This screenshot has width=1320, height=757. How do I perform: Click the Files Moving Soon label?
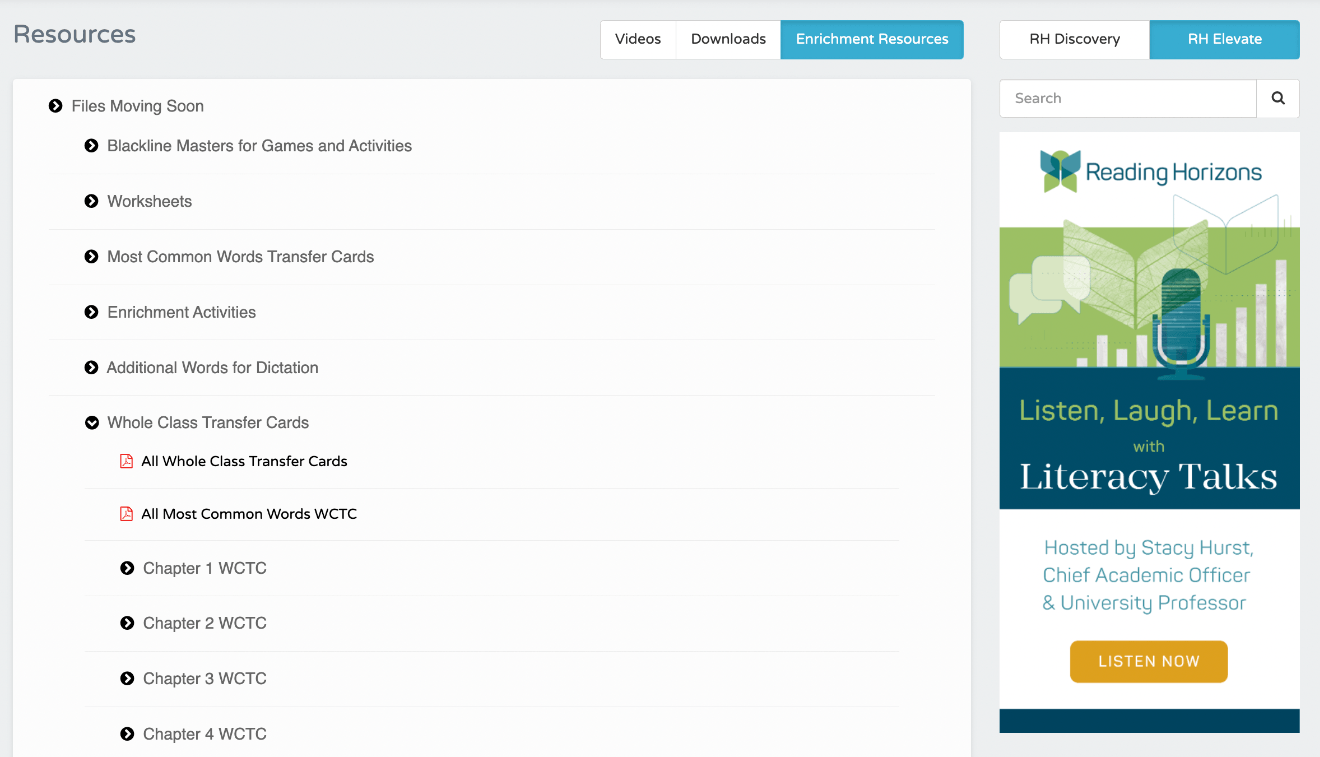click(138, 106)
